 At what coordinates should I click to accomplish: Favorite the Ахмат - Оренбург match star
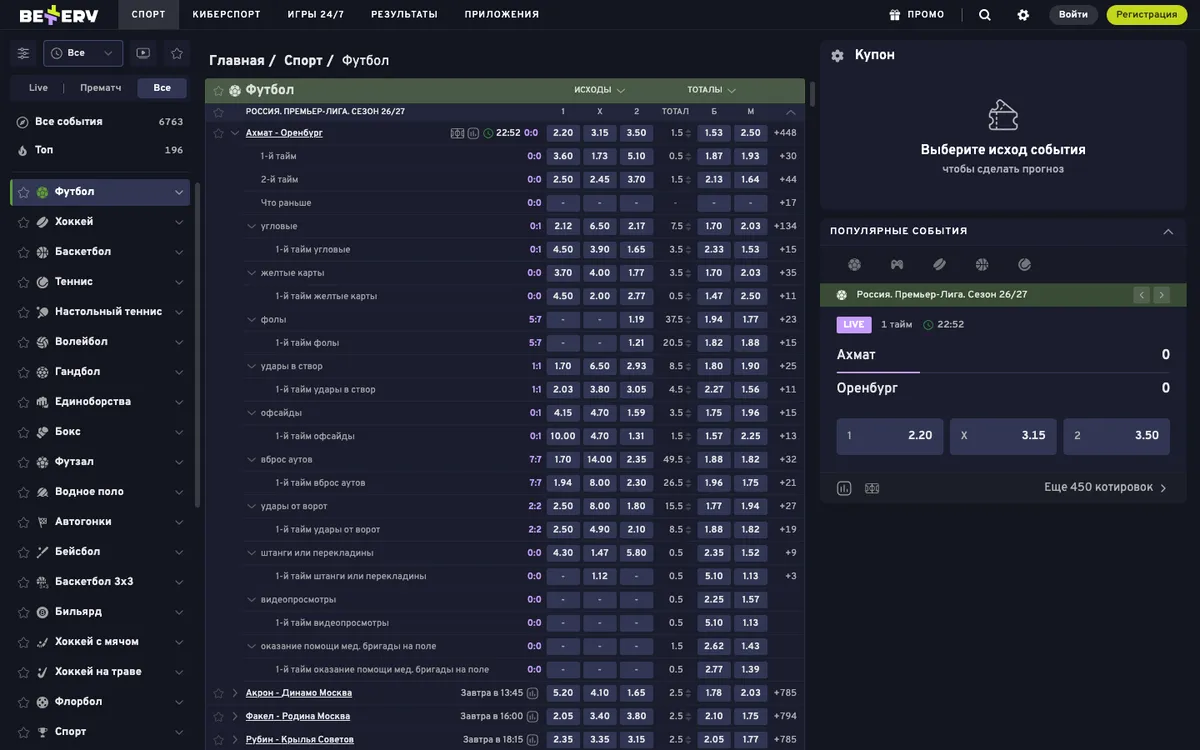[218, 133]
